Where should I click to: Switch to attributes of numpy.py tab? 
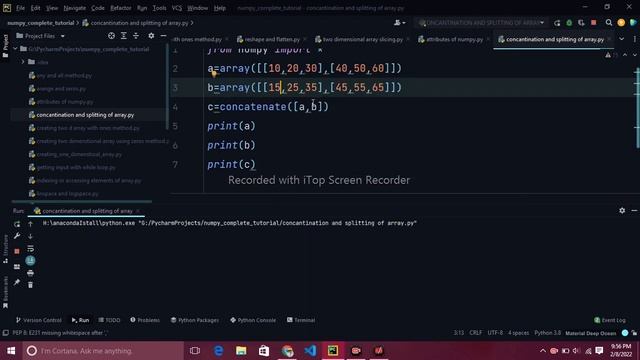(x=454, y=39)
